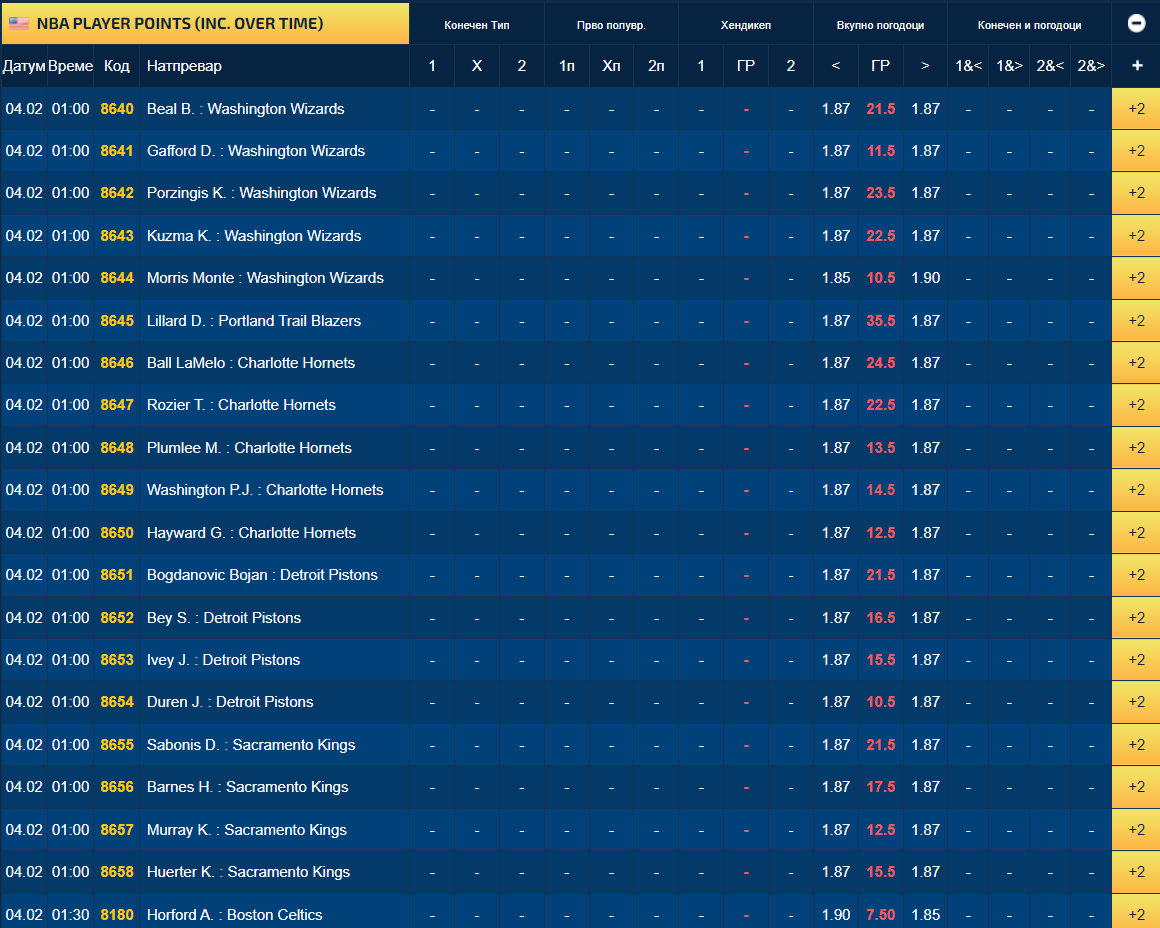Pick under 1.87 odds for Barnes H.
The image size is (1160, 928).
click(836, 787)
